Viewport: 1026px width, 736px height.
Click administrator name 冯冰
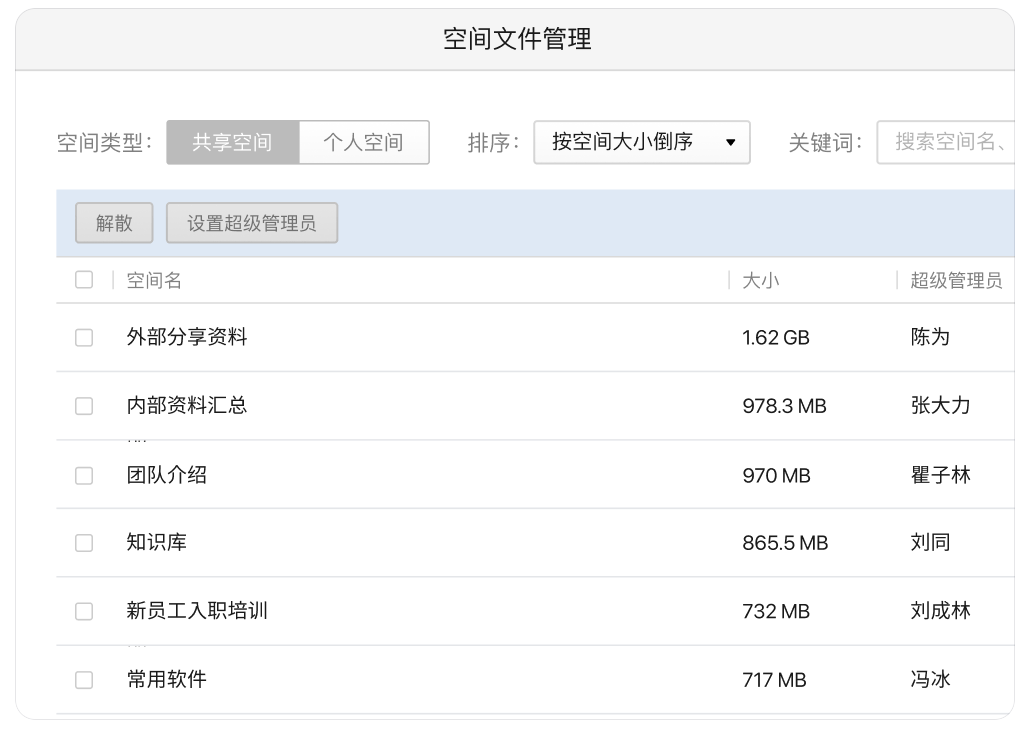pos(930,680)
